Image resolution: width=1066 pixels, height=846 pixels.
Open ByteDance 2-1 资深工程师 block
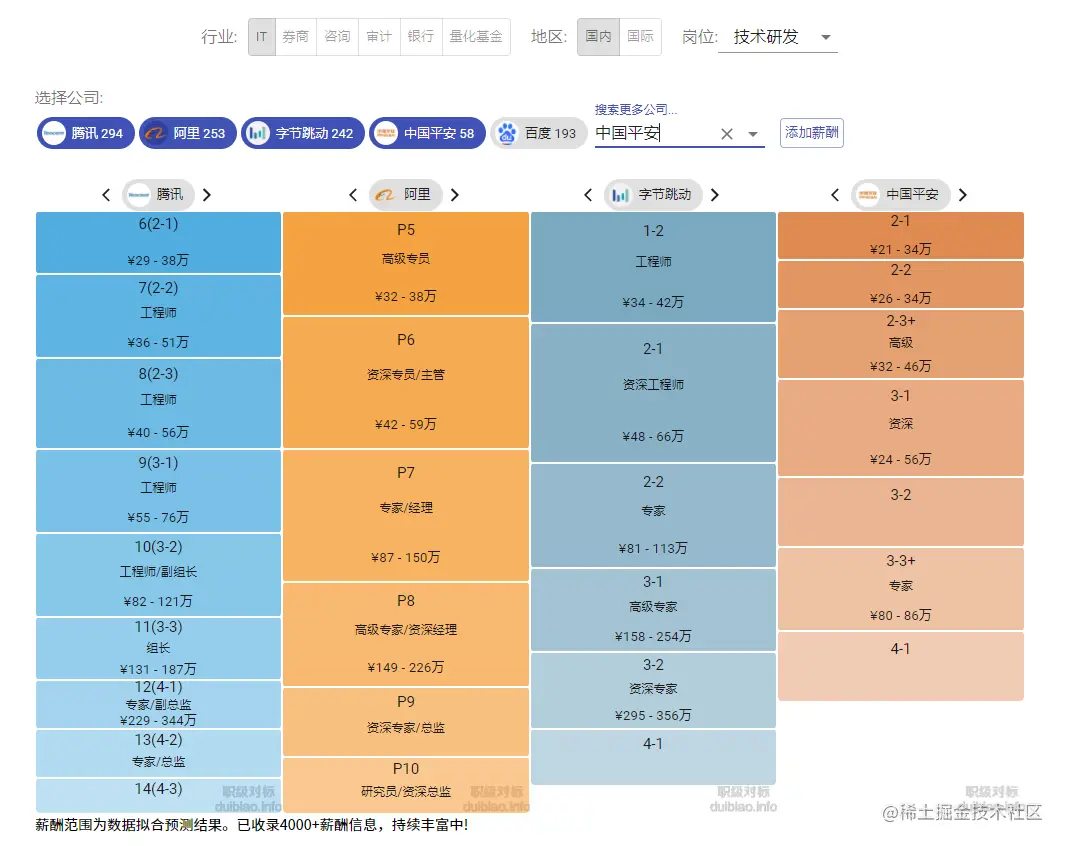coord(653,393)
